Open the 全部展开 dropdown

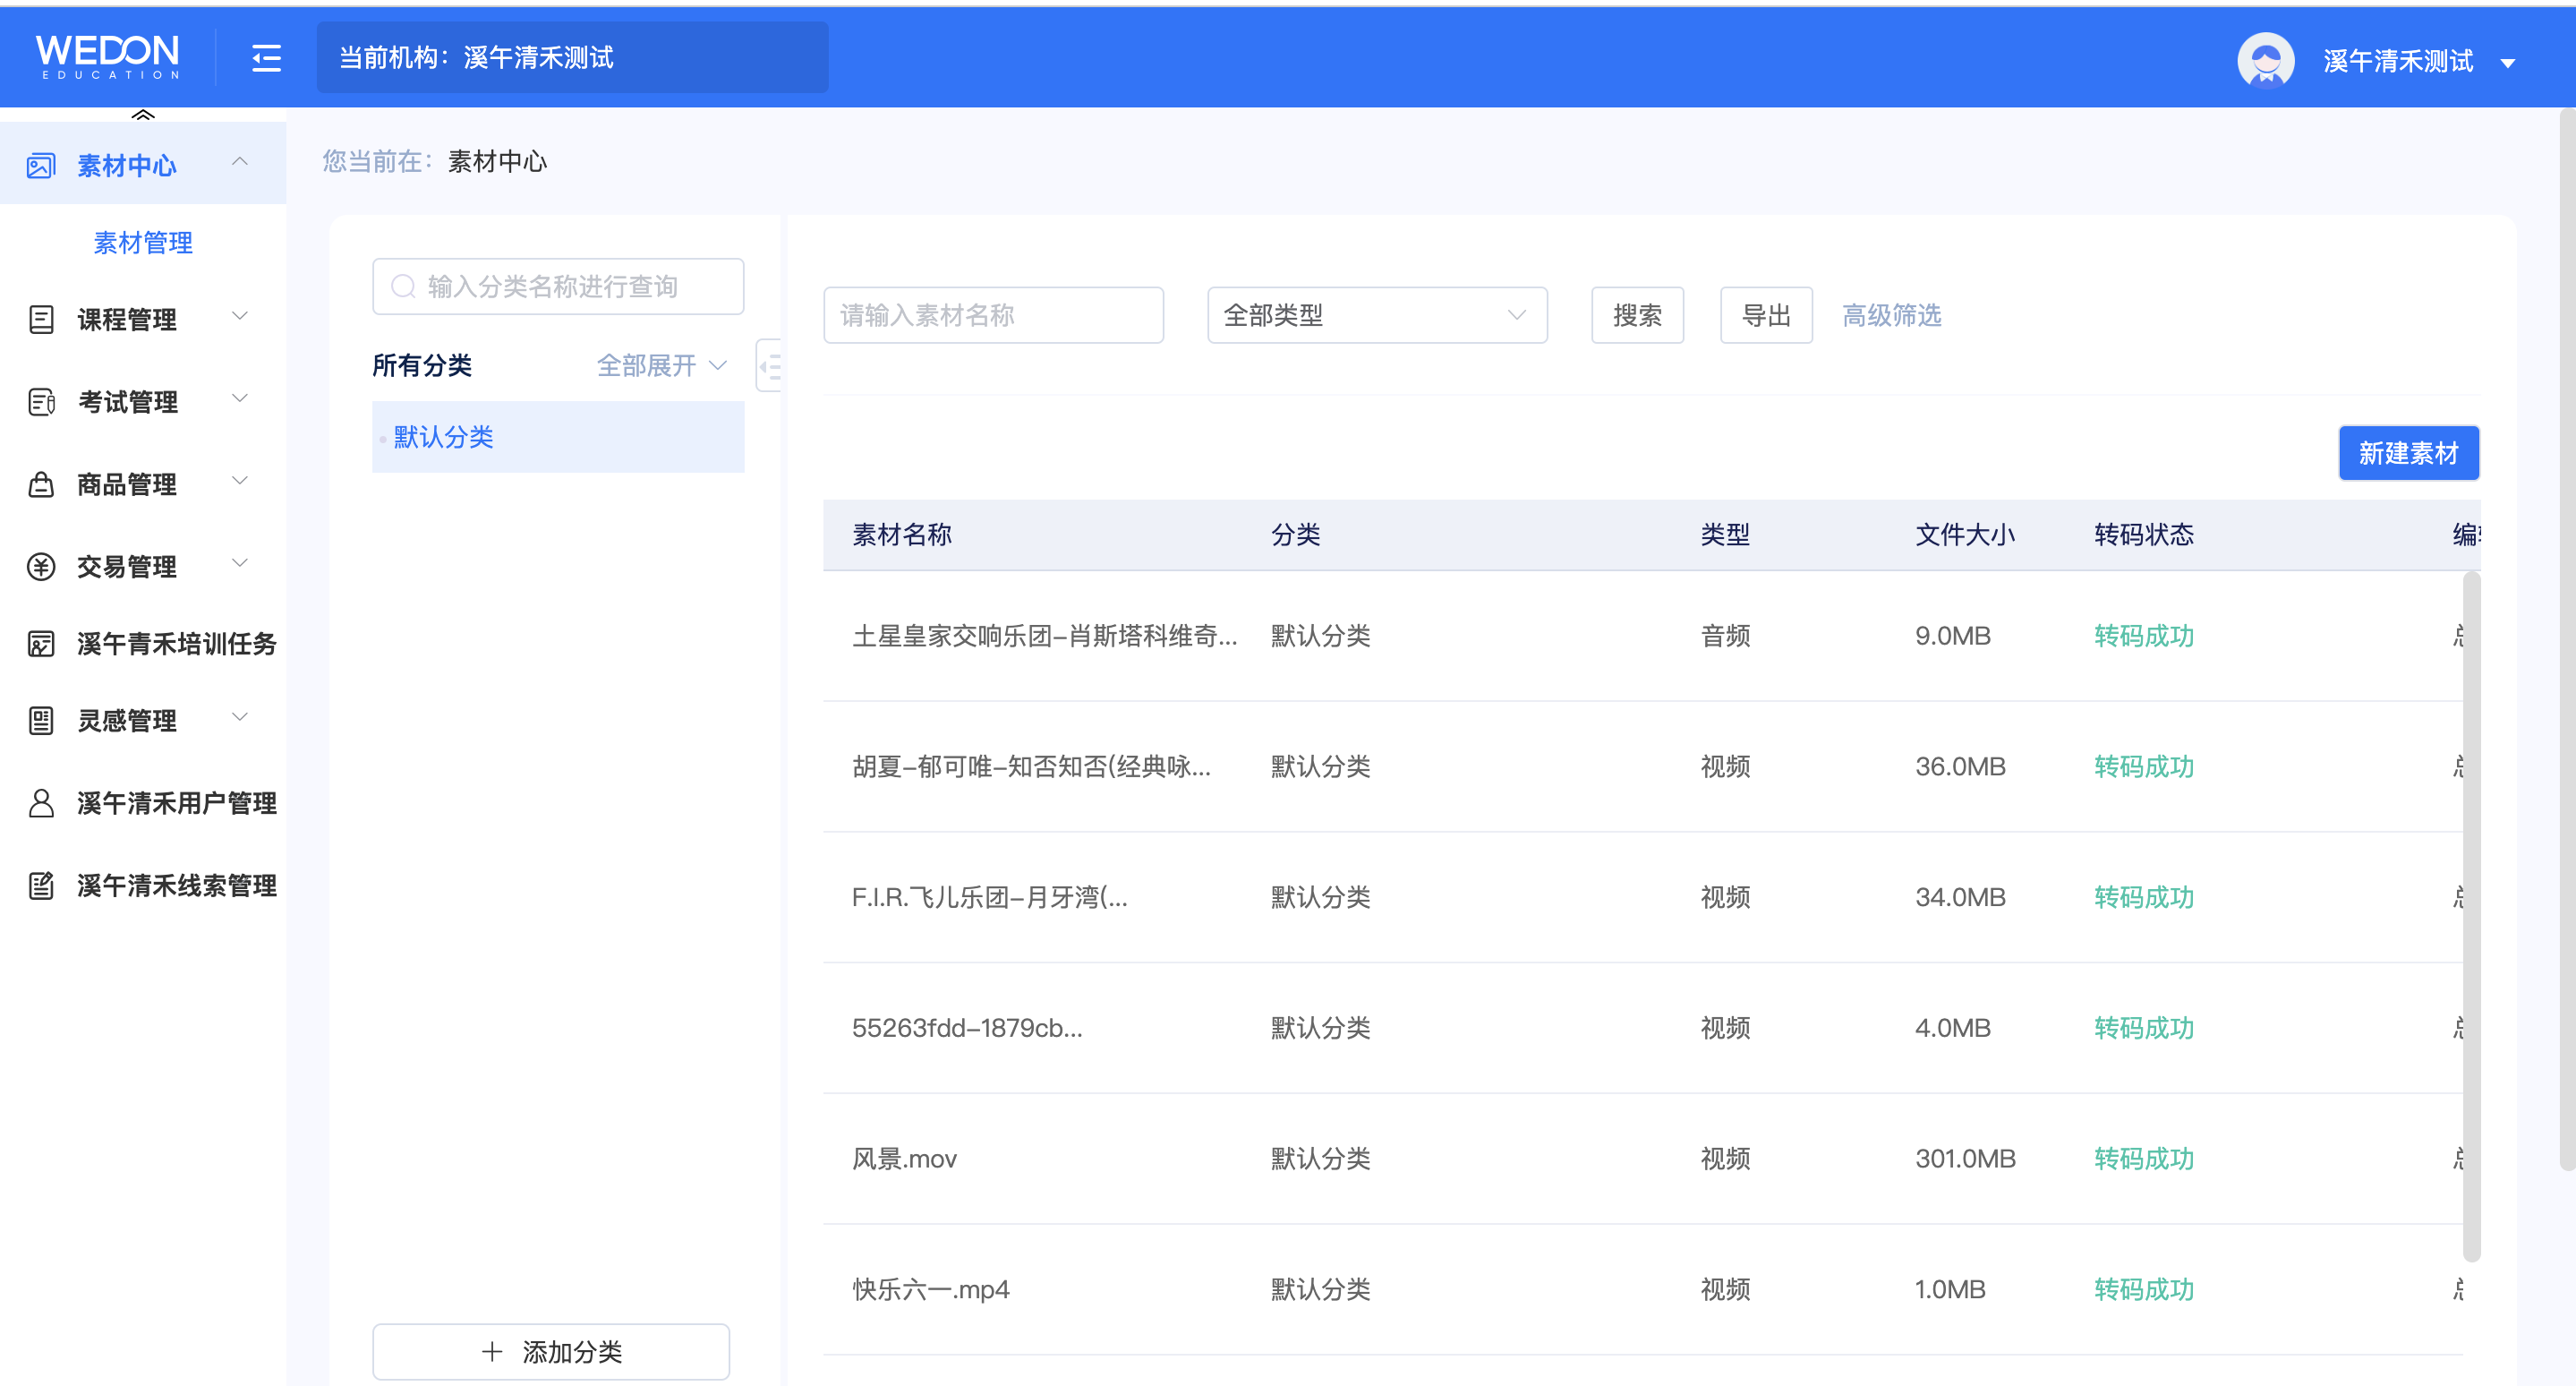pyautogui.click(x=661, y=365)
